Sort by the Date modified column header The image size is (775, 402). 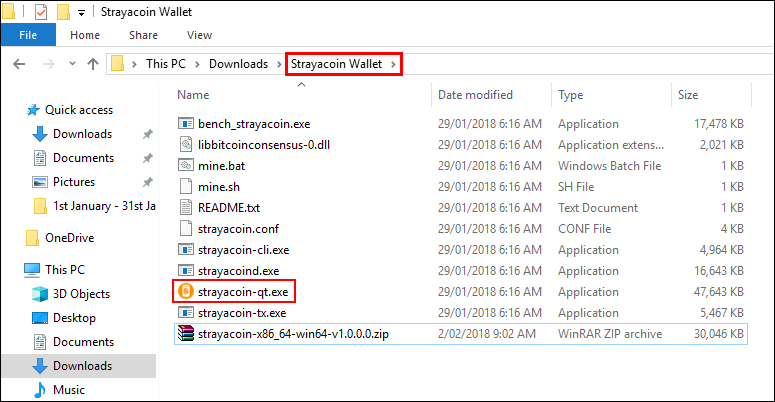[475, 95]
